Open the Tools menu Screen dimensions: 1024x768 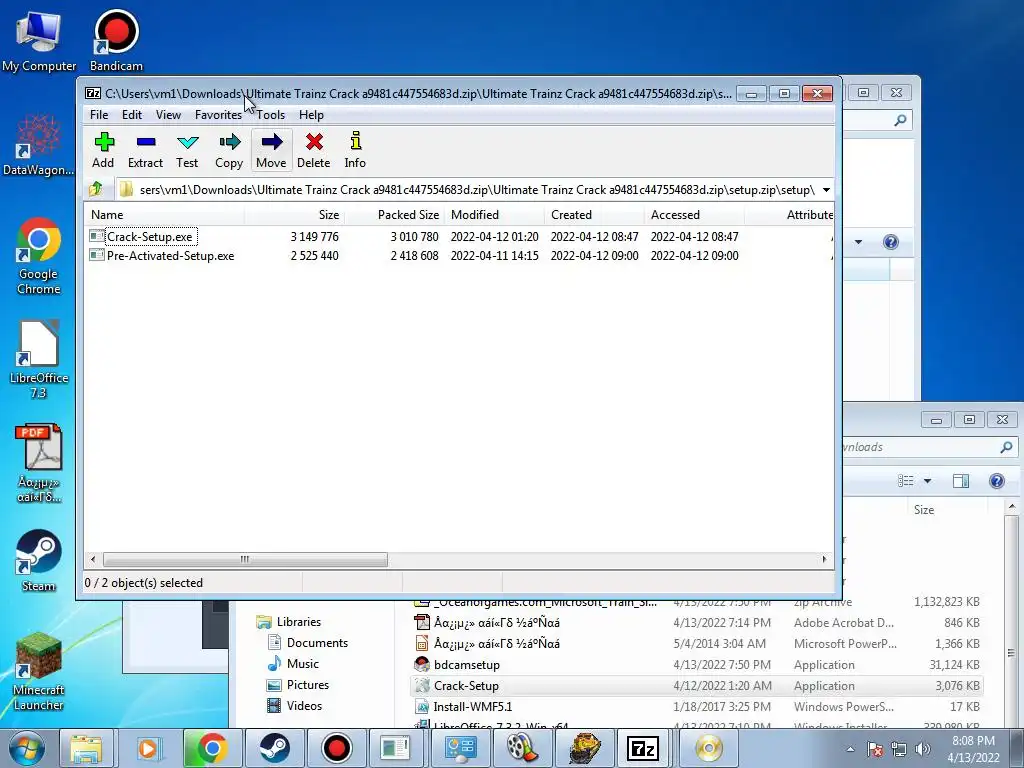coord(270,115)
